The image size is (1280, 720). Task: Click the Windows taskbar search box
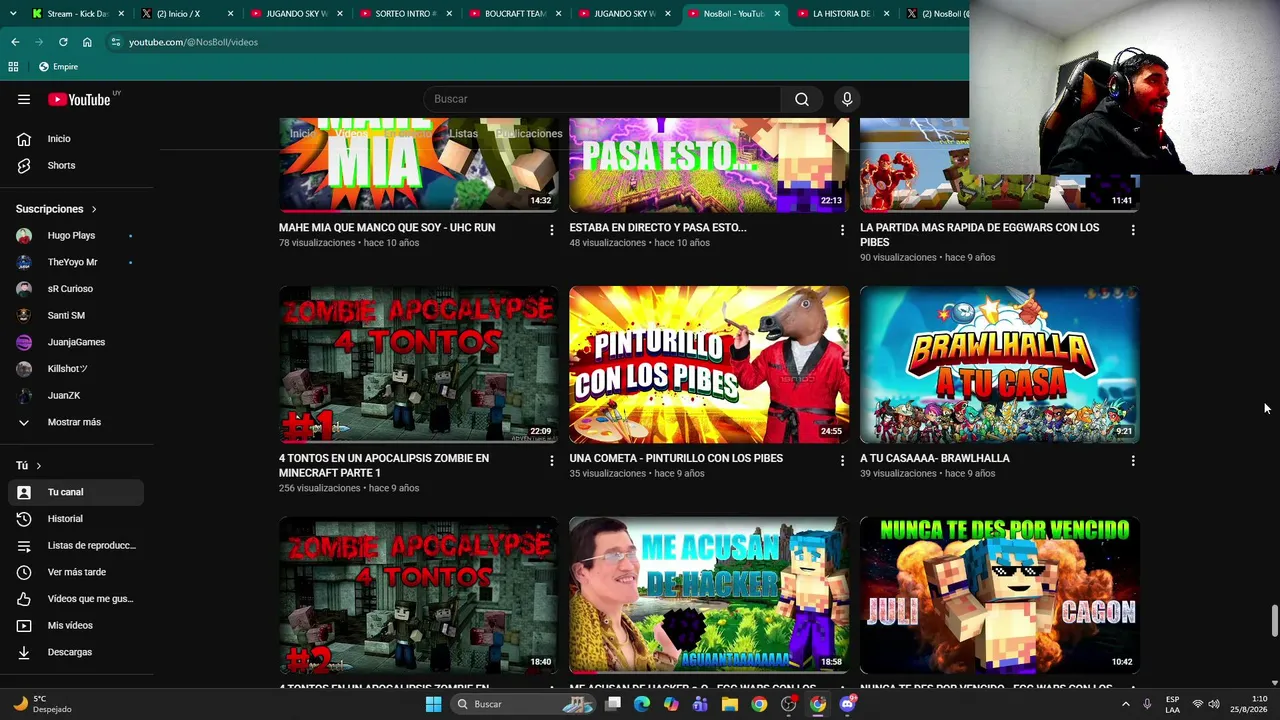point(524,704)
